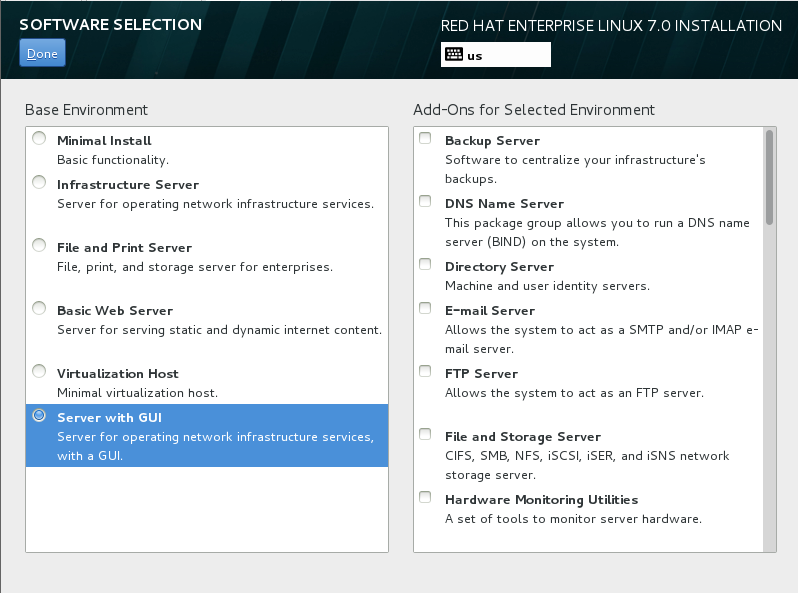Click the 'Basic Web Server' label
Viewport: 798px width, 593px height.
point(115,310)
